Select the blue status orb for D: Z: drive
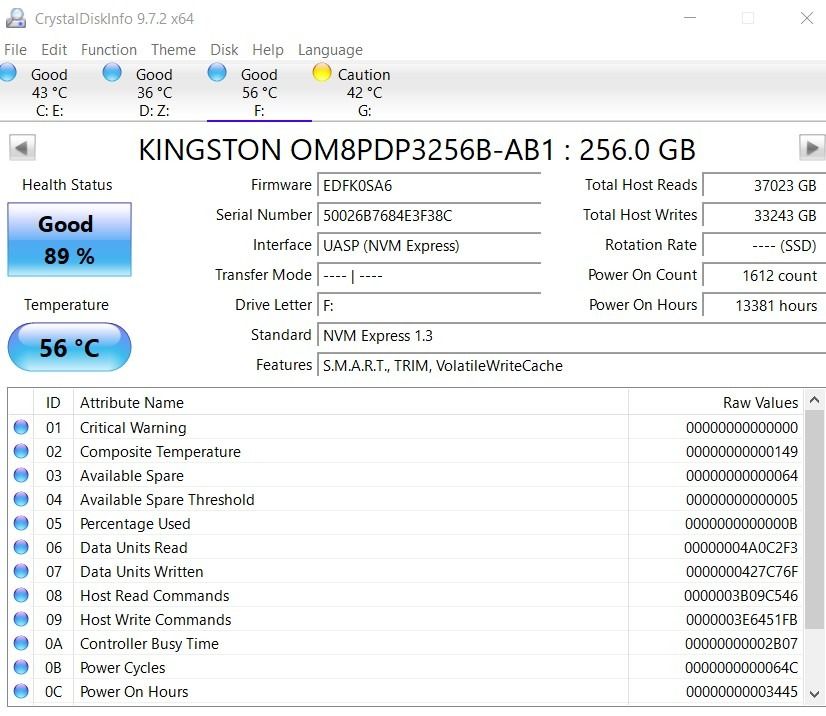This screenshot has width=826, height=716. point(112,72)
